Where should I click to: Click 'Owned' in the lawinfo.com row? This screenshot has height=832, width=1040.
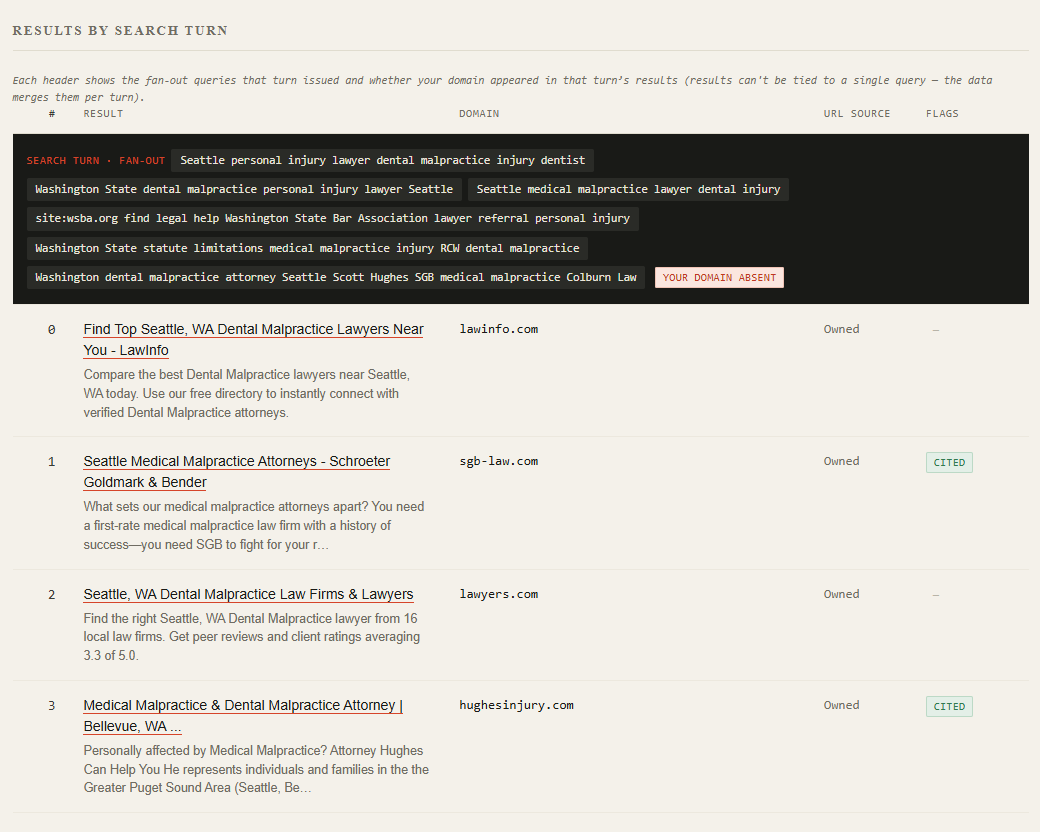click(842, 329)
